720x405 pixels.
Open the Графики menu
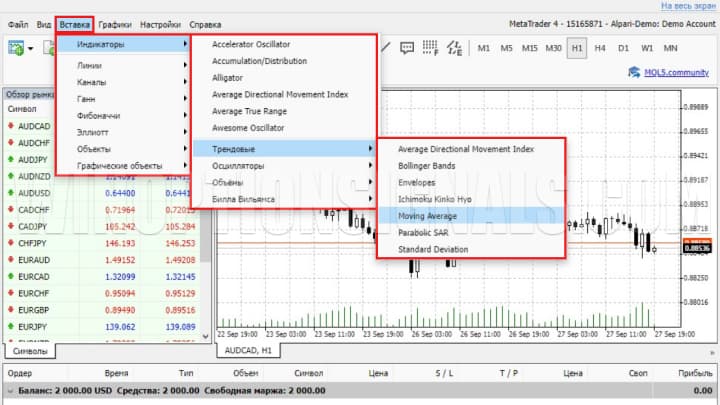click(x=114, y=24)
